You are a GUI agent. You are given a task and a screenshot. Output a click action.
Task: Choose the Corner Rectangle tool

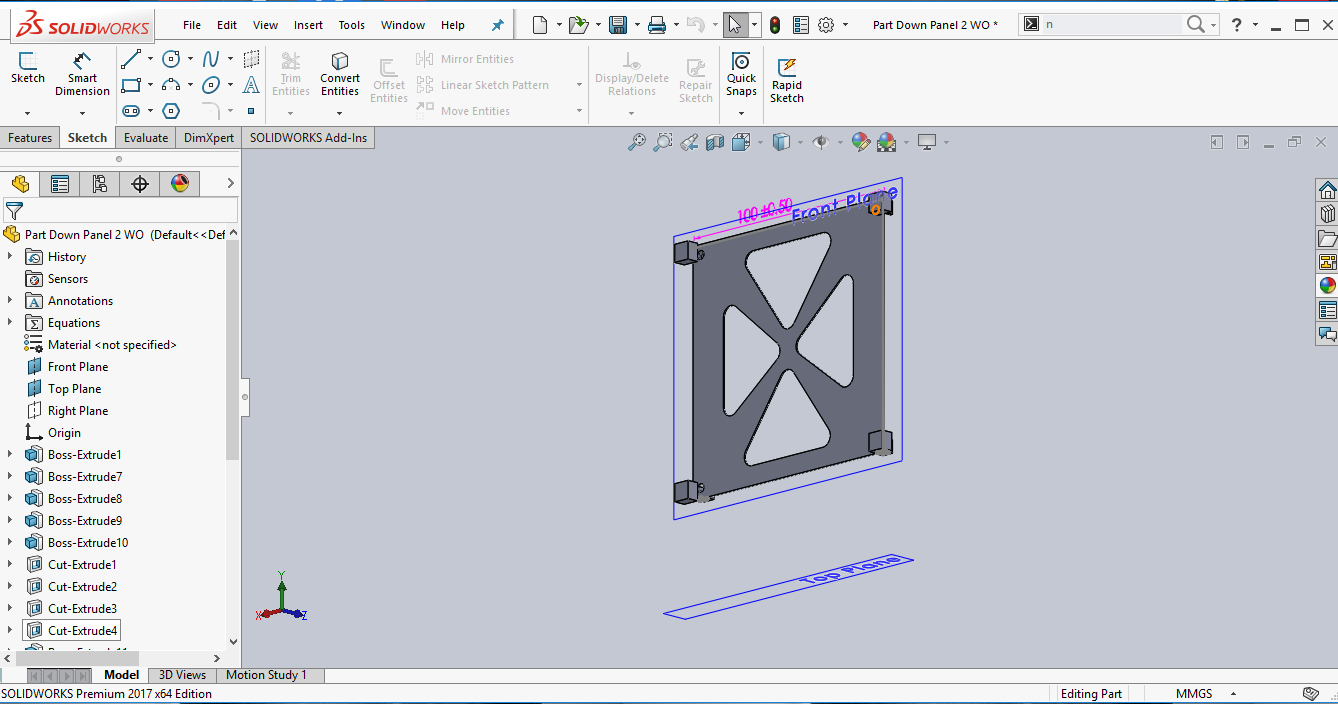click(131, 85)
